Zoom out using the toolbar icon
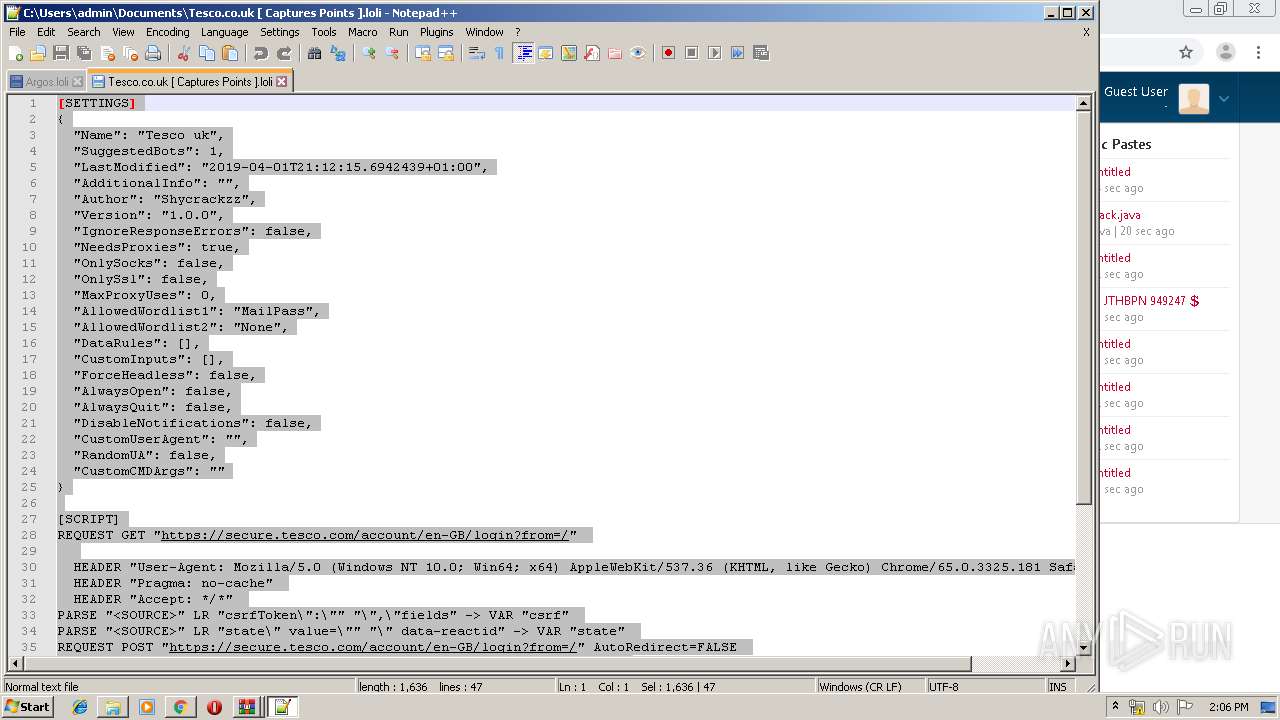Screen dimensions: 1280x720 392,53
